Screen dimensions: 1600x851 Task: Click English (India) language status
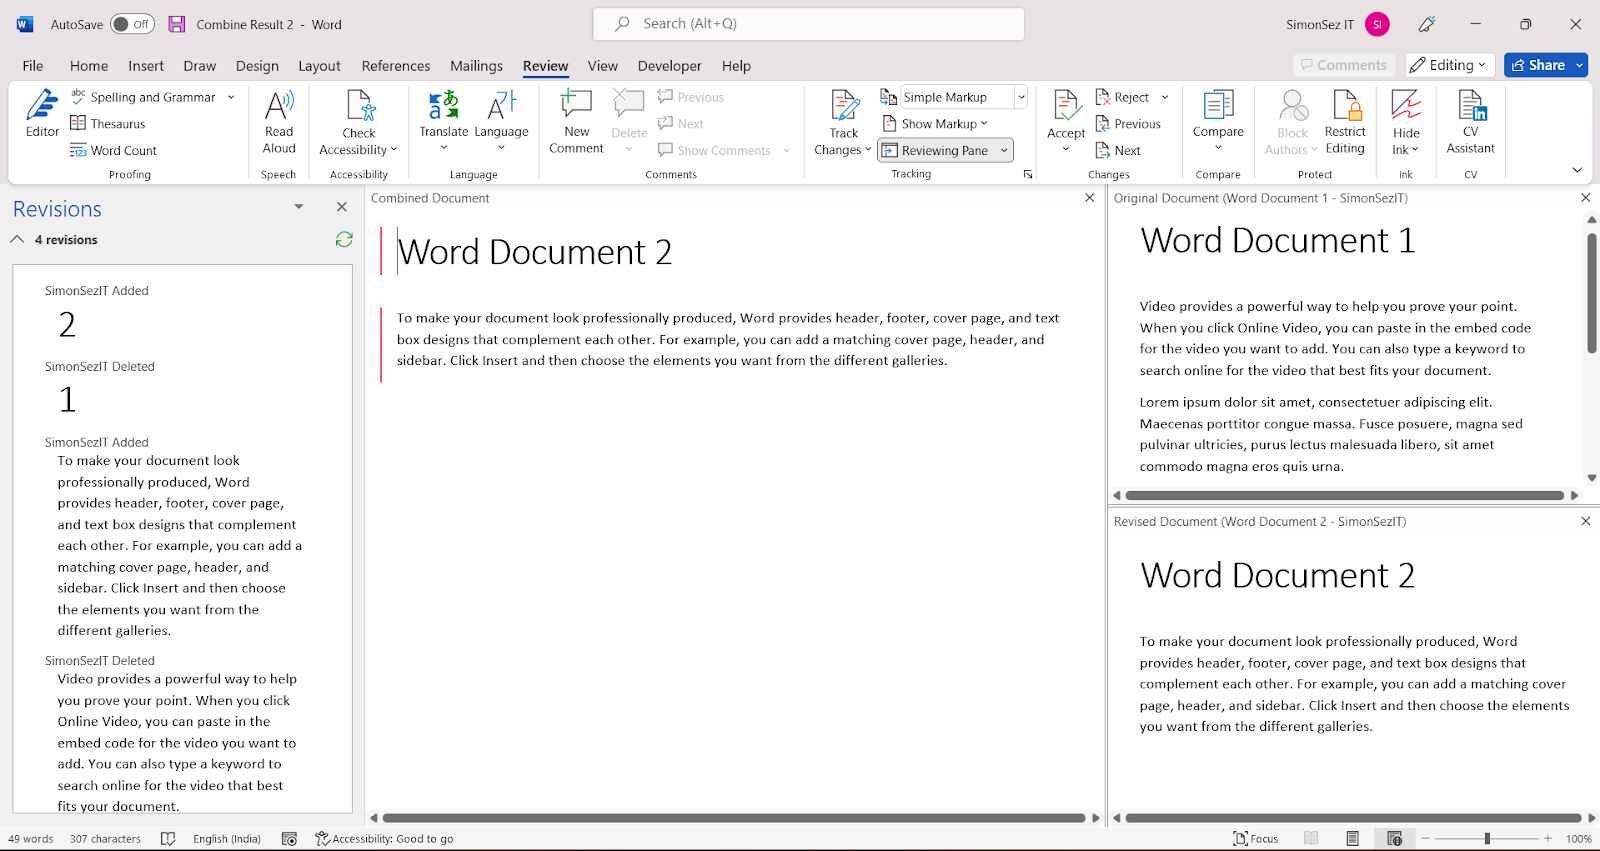(x=227, y=838)
